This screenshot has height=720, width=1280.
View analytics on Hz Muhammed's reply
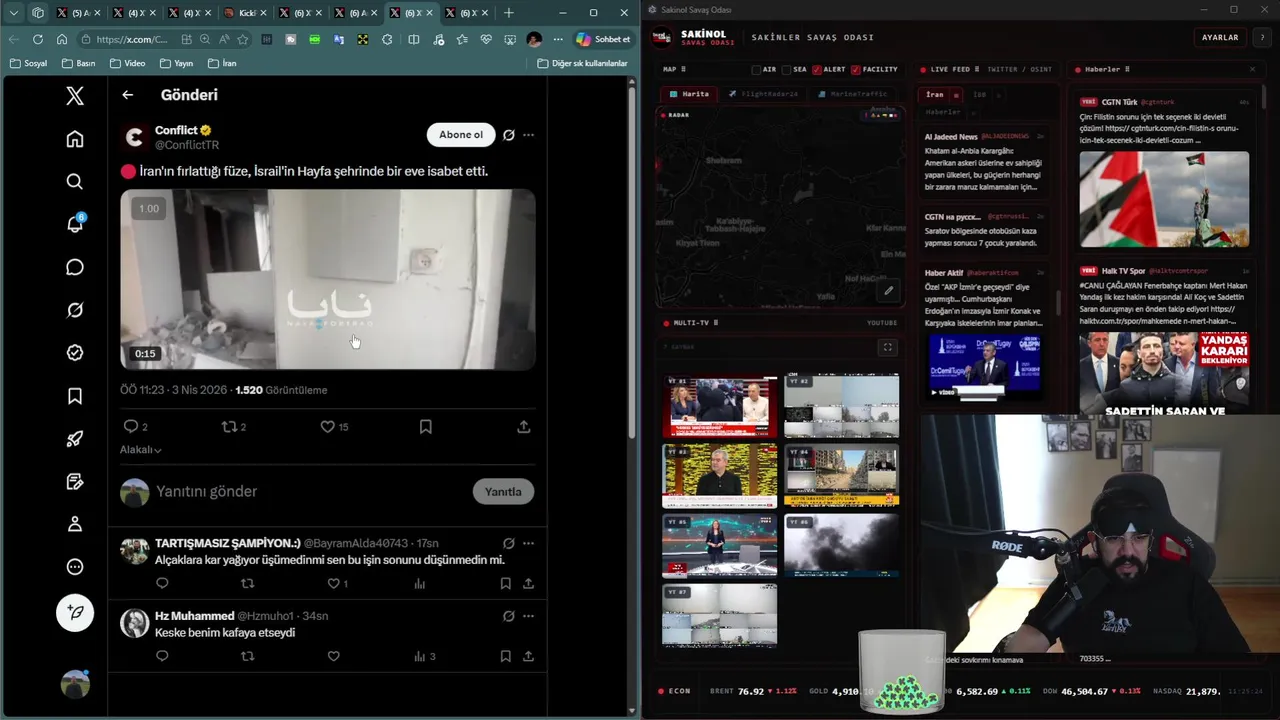click(420, 656)
